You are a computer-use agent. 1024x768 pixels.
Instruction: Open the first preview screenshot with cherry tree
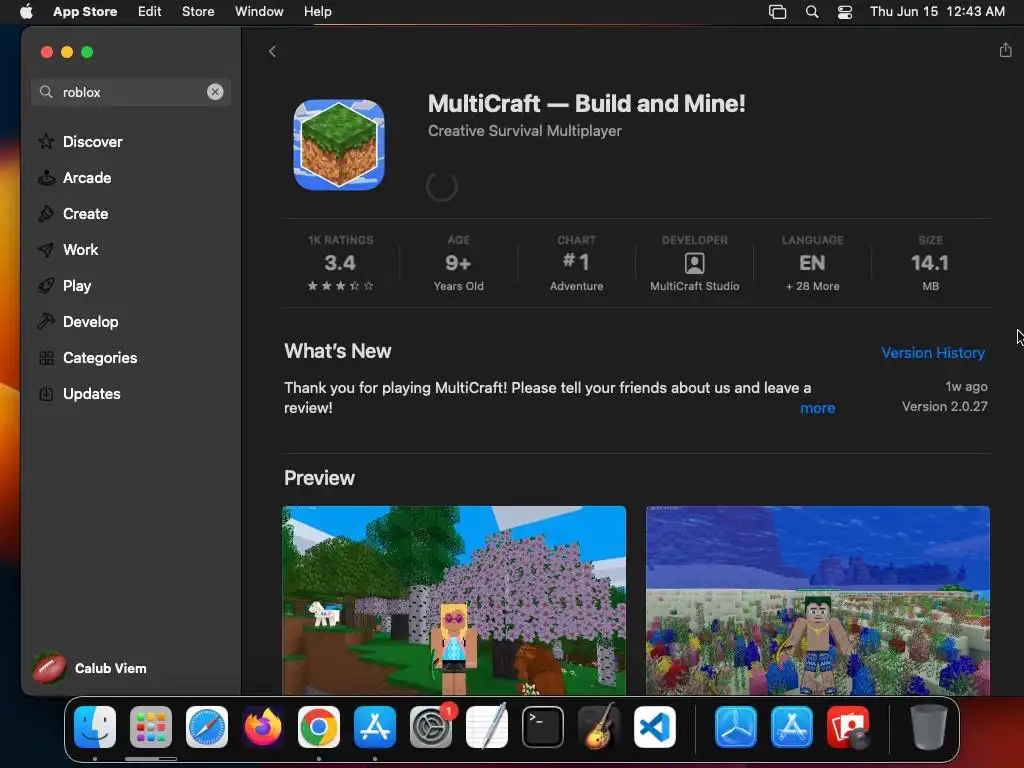tap(454, 600)
